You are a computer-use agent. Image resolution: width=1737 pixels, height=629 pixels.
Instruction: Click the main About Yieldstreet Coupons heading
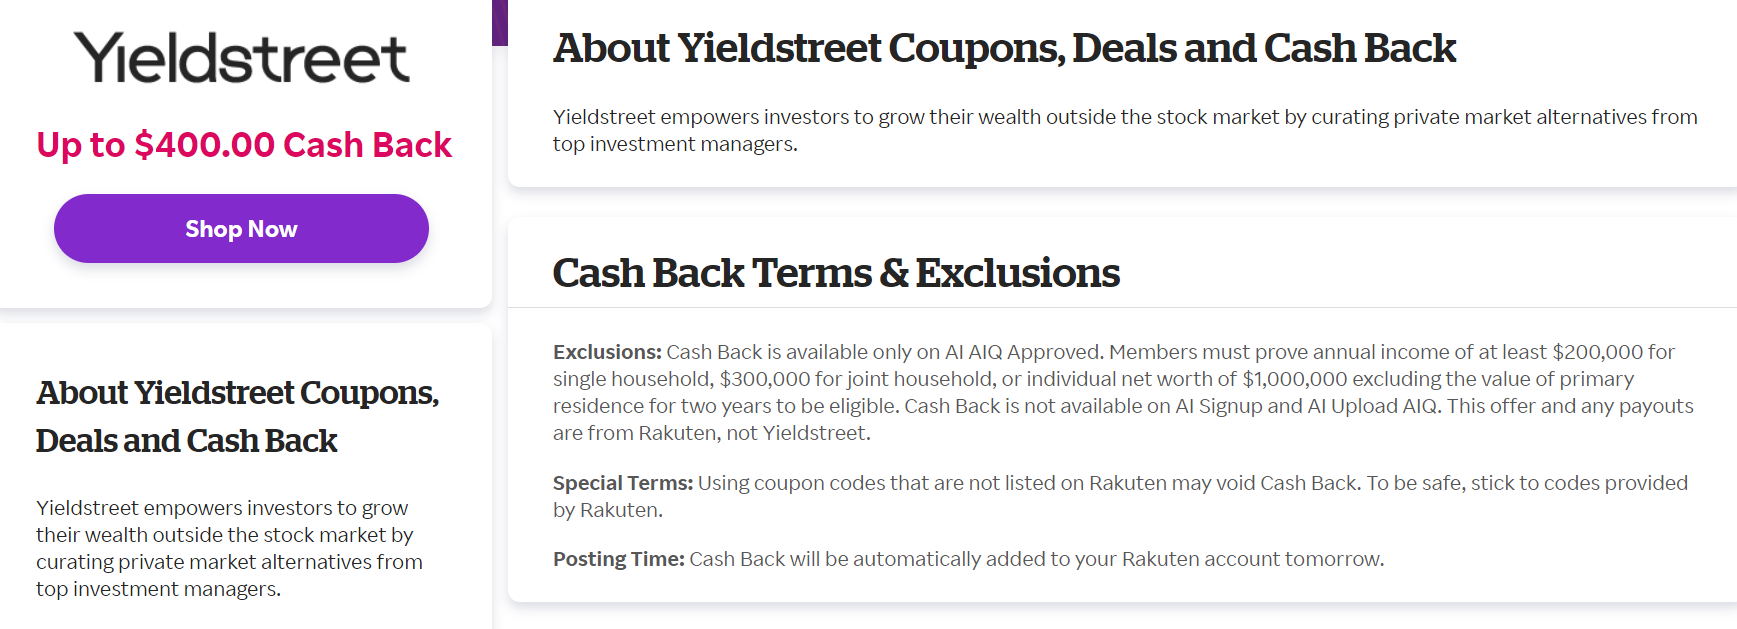[x=1004, y=48]
